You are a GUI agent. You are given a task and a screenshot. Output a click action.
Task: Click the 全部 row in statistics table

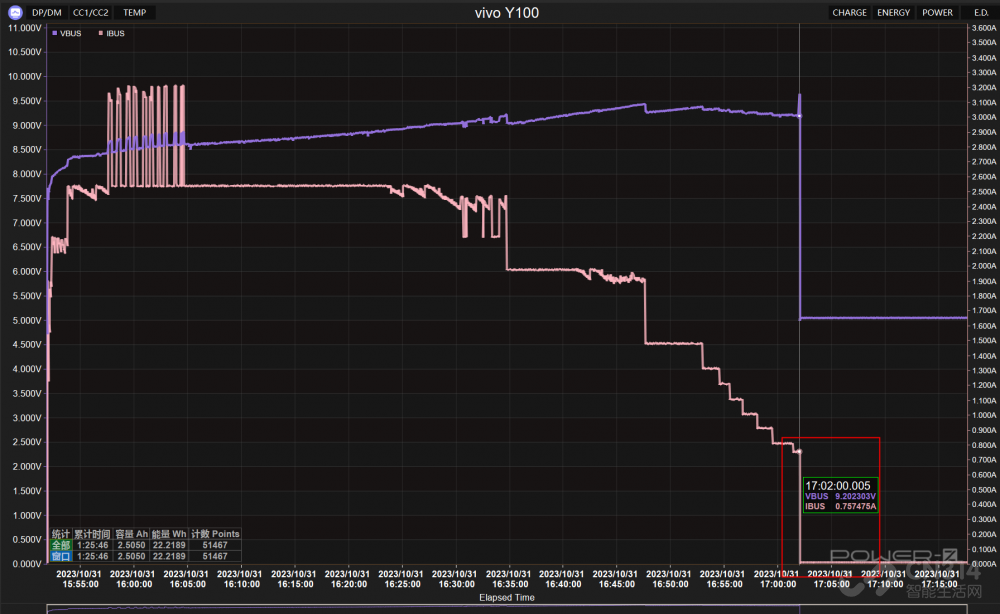146,545
